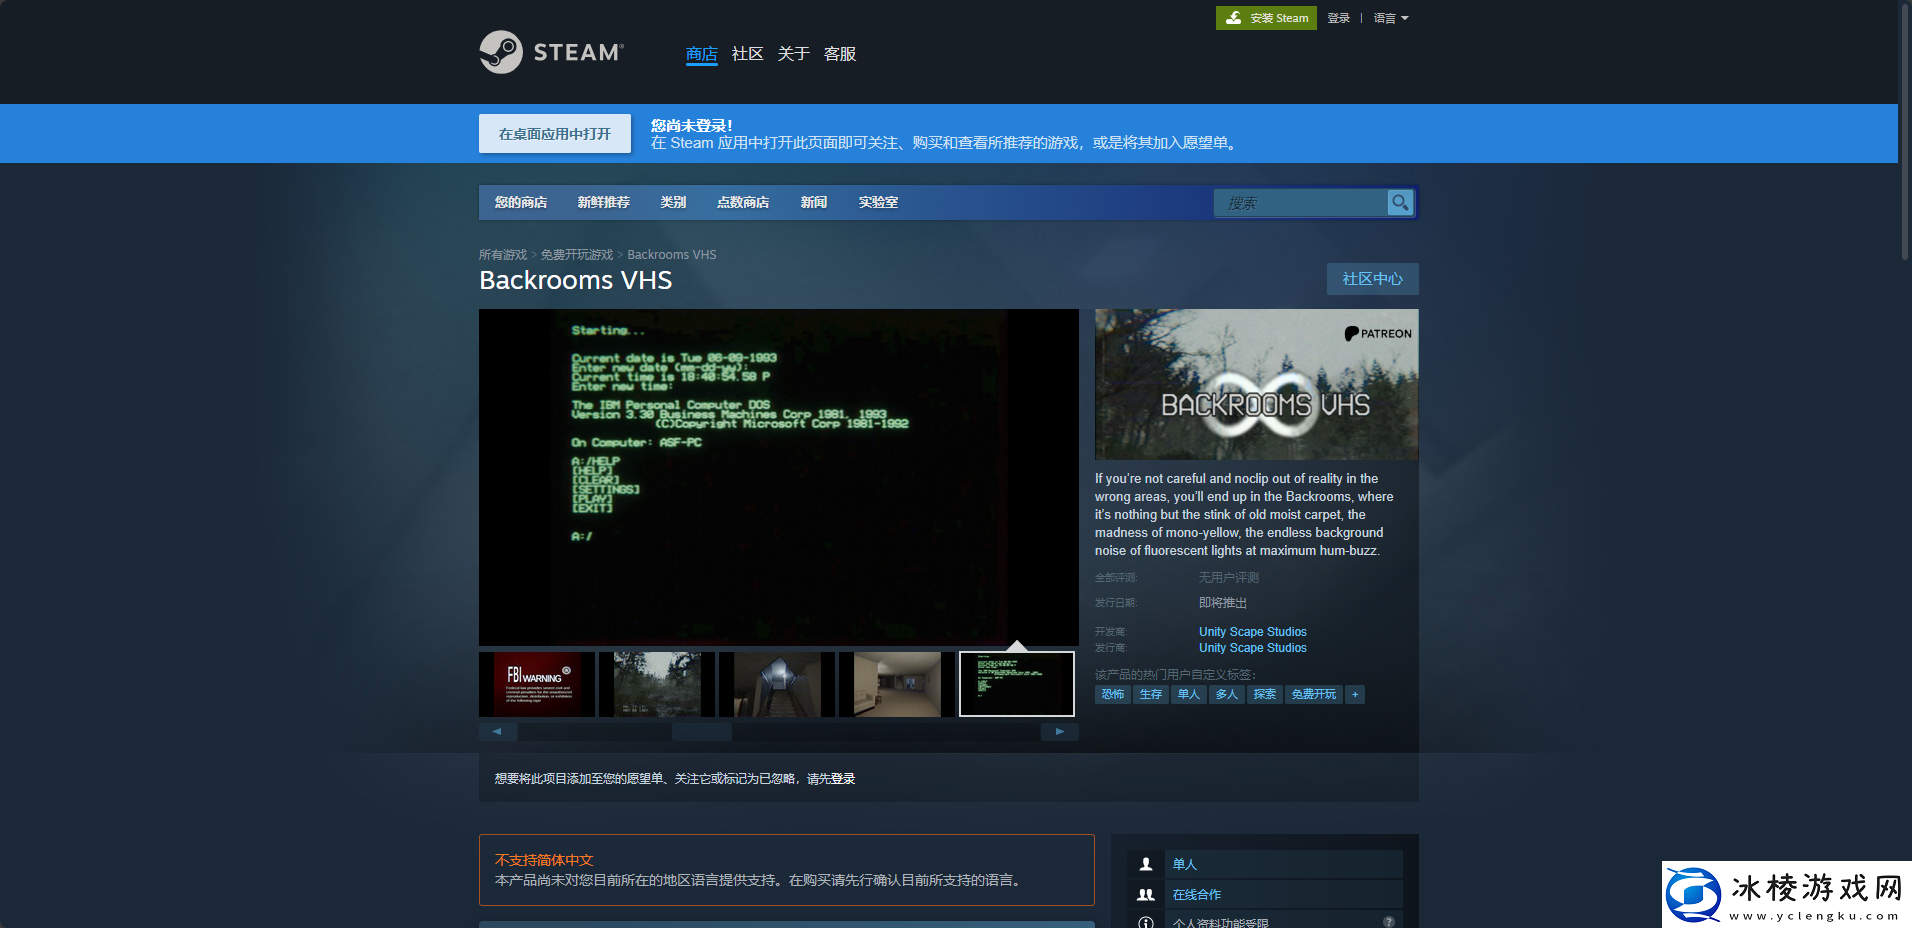Expand the 新鲜推荐 menu
This screenshot has height=928, width=1912.
603,202
